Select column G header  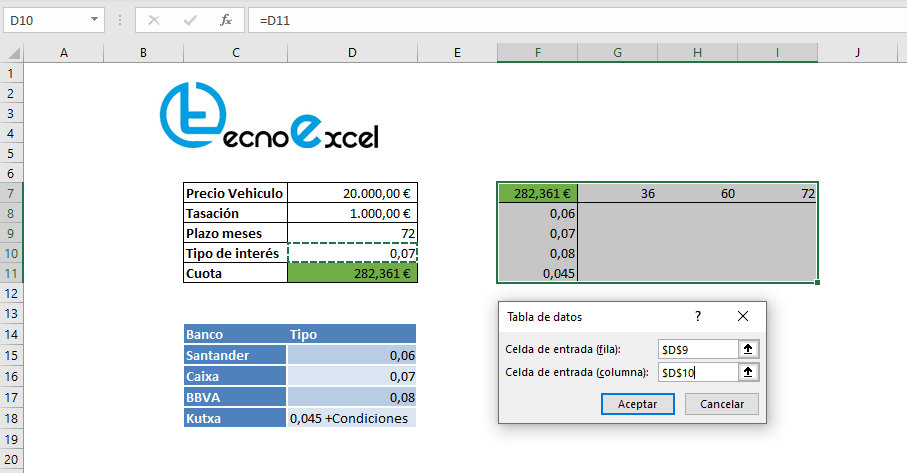point(617,53)
